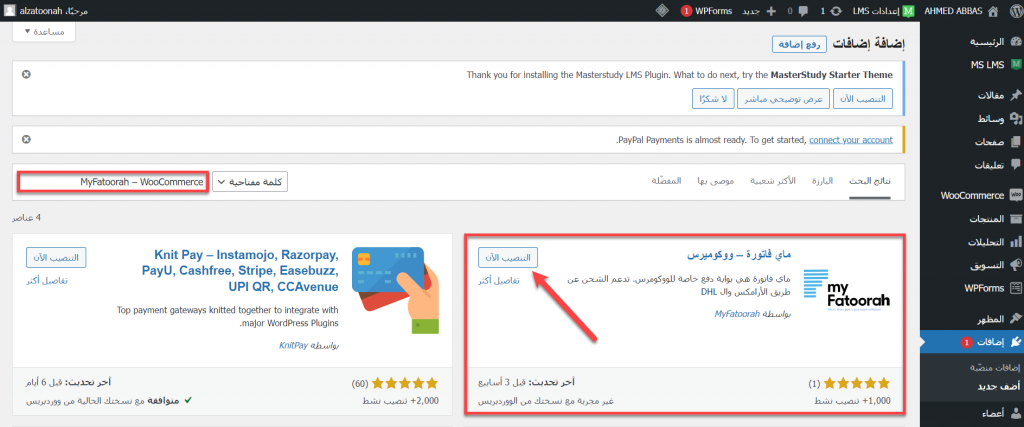Open the كلمة مفتاحية search type dropdown
The image size is (1024, 427).
coord(251,182)
